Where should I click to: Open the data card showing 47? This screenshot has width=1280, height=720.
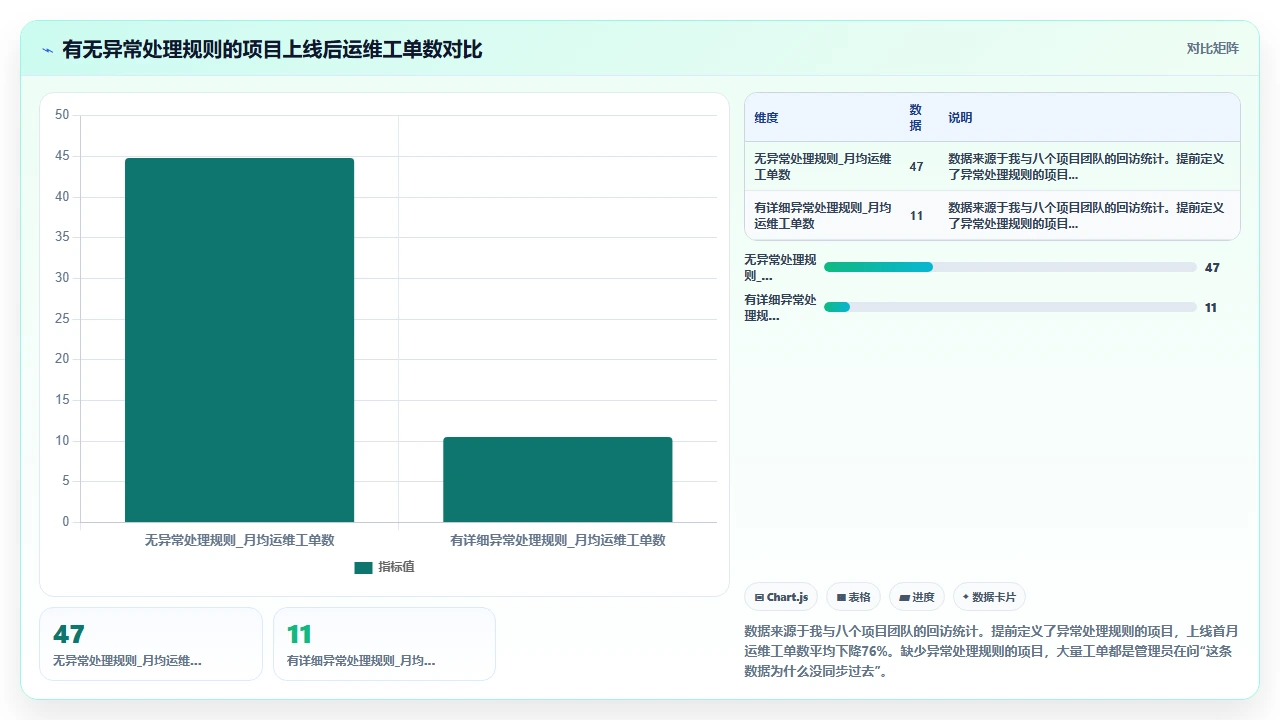(x=151, y=644)
